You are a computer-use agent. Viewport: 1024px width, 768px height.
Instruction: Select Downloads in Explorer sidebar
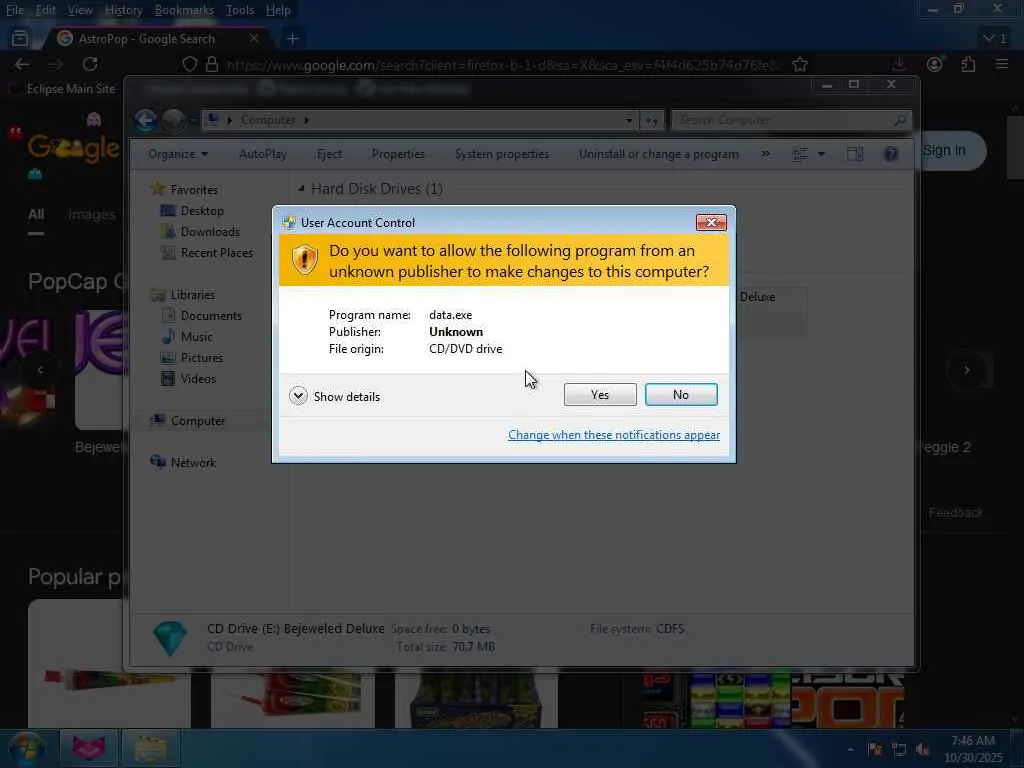tap(210, 231)
